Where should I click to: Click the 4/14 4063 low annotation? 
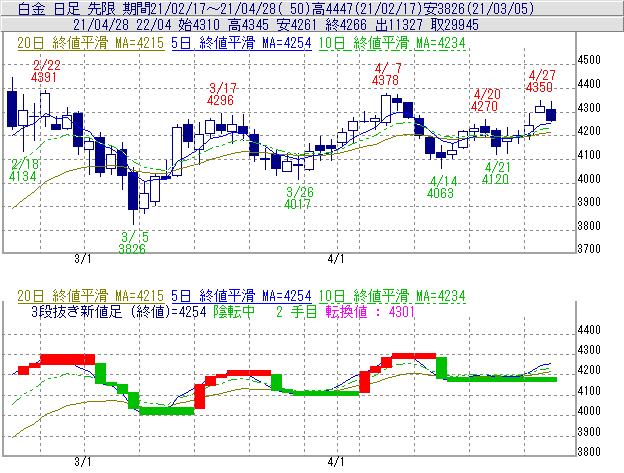(442, 187)
